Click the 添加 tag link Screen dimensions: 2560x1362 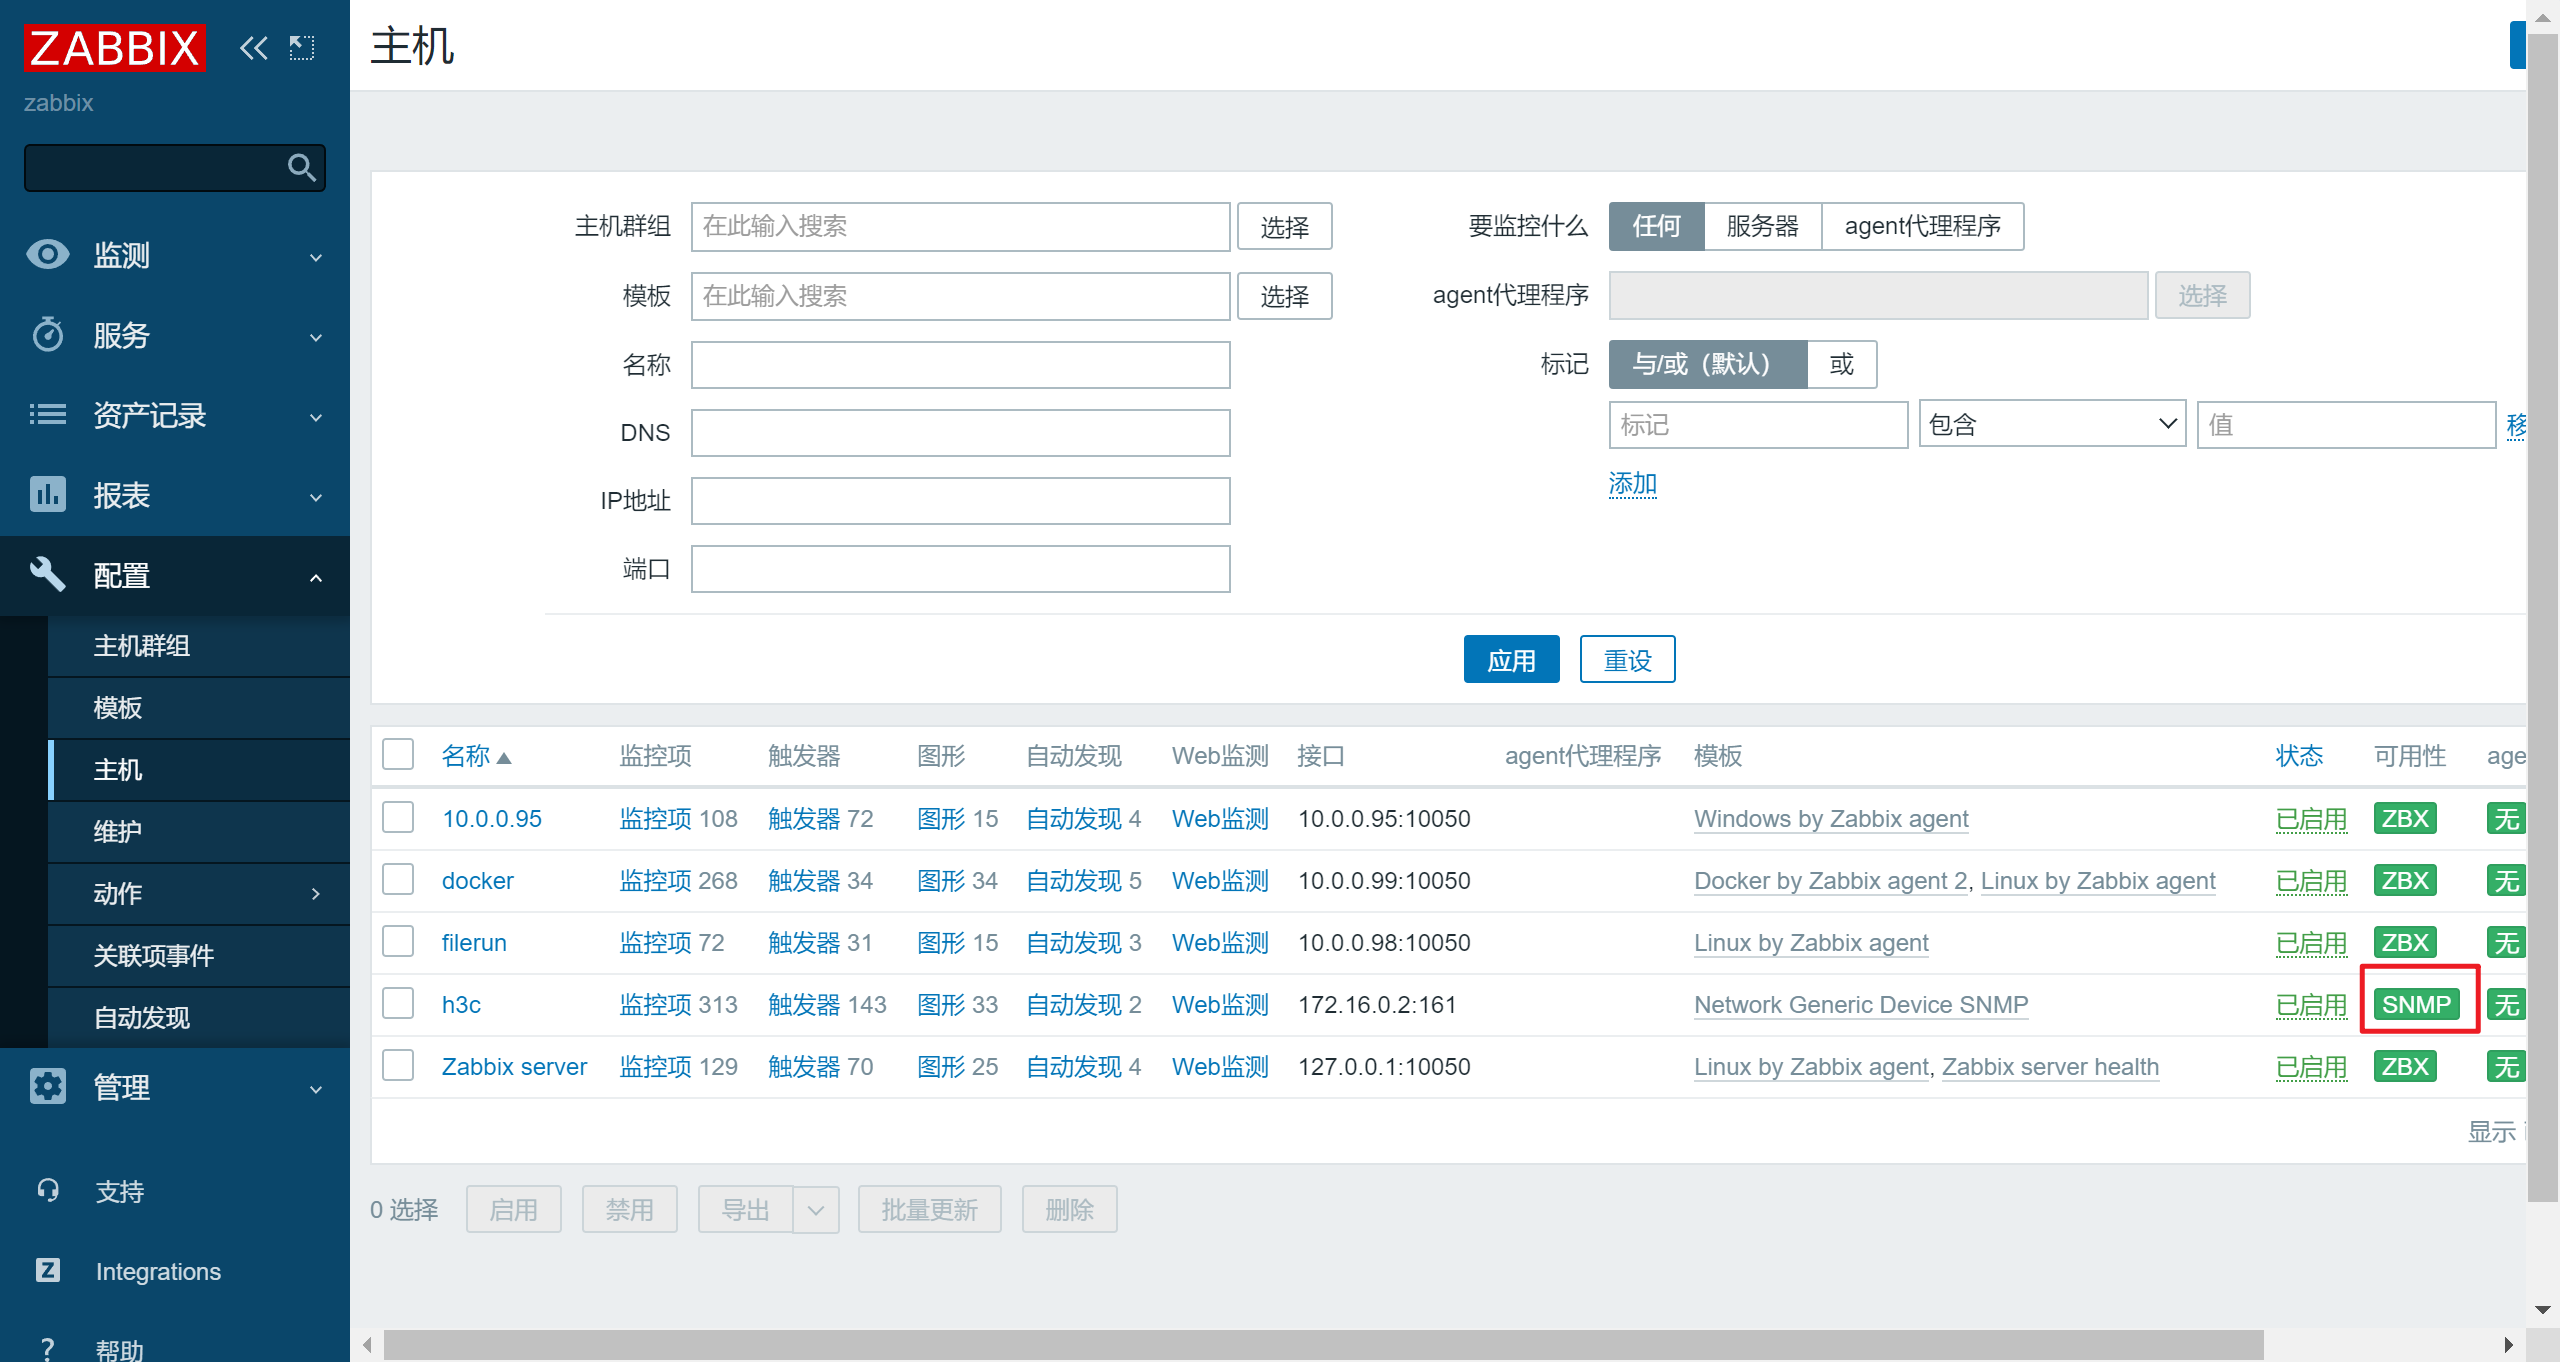(x=1632, y=484)
